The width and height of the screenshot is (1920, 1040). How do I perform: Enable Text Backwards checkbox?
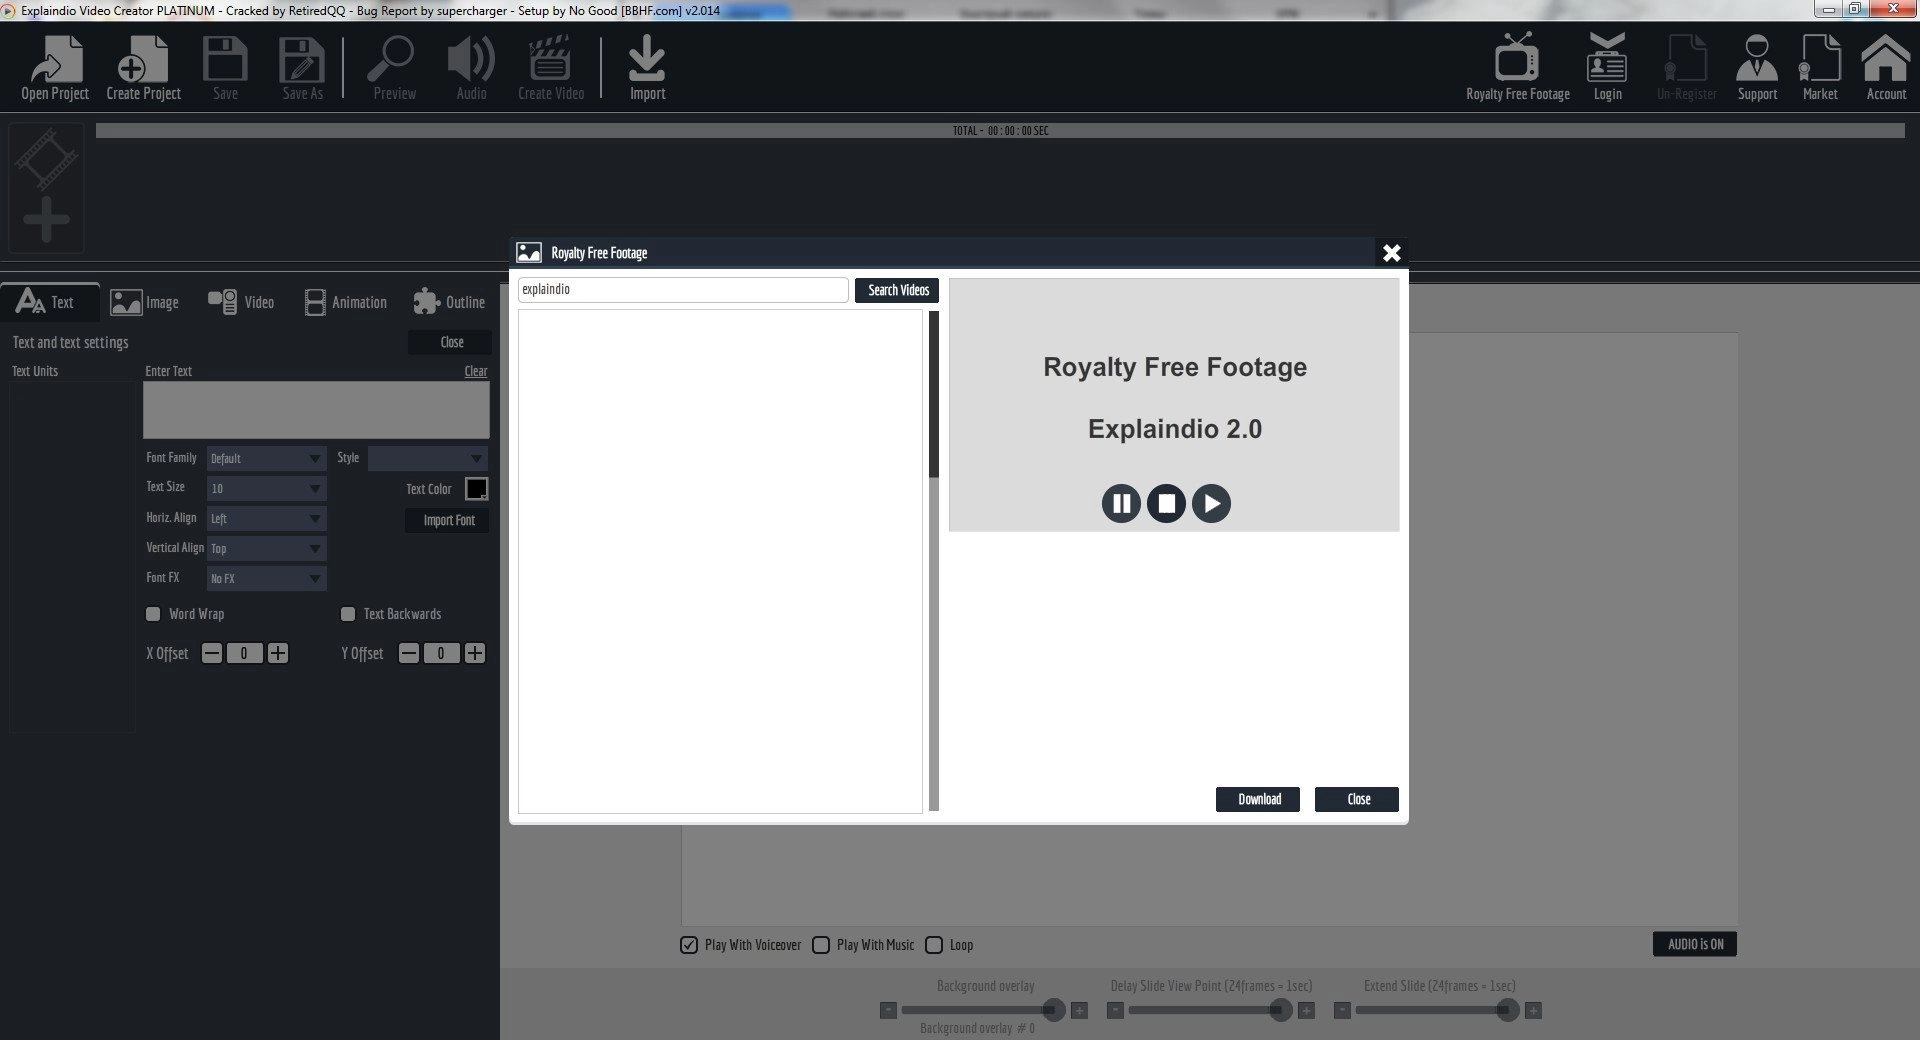(x=348, y=614)
